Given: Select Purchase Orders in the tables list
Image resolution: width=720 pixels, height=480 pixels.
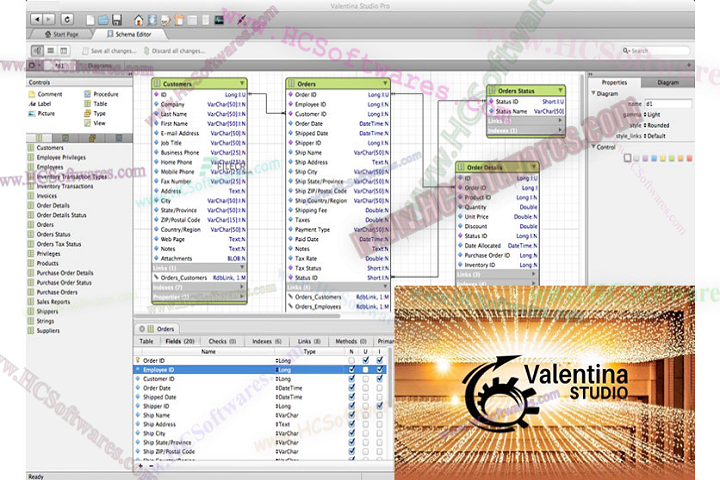Looking at the screenshot, I should pyautogui.click(x=57, y=292).
